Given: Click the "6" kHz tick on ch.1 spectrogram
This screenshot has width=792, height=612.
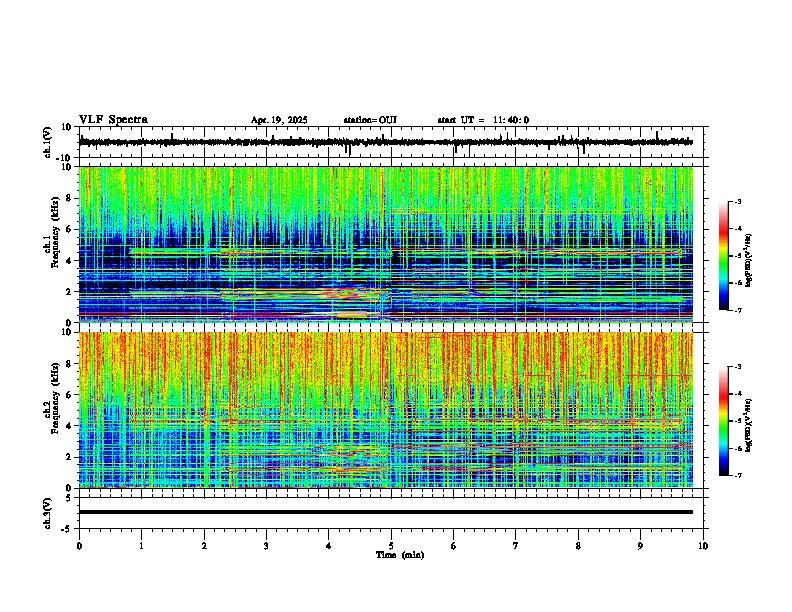Looking at the screenshot, I should pos(70,230).
